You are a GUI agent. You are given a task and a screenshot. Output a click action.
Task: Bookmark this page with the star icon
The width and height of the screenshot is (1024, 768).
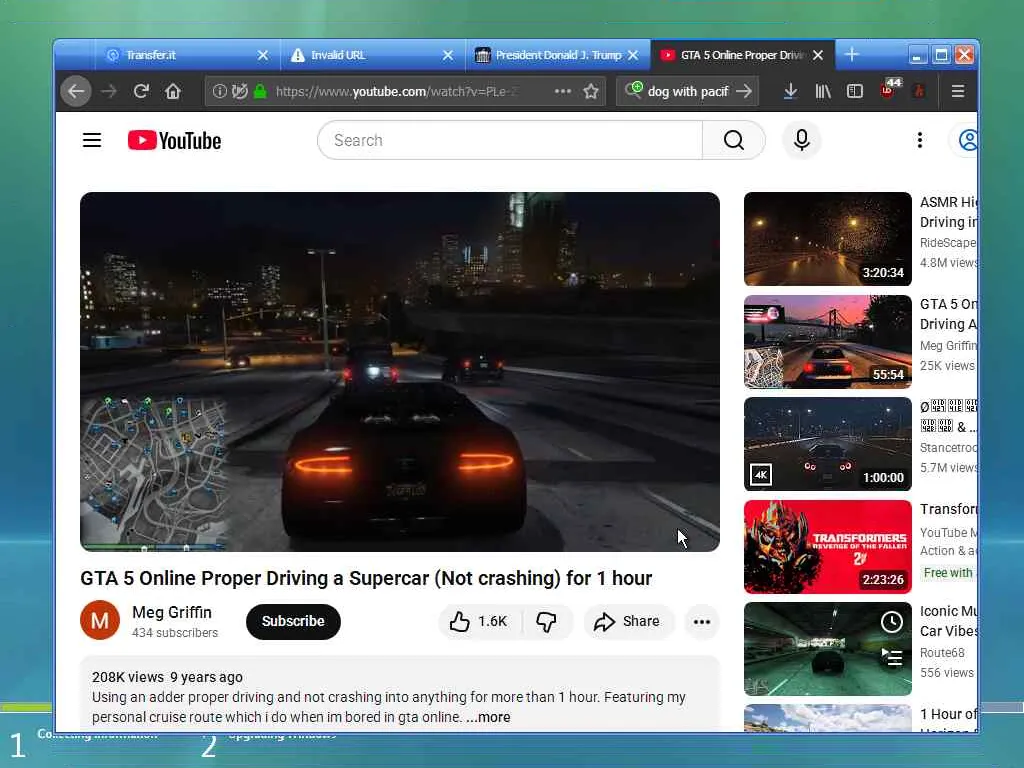[x=591, y=91]
